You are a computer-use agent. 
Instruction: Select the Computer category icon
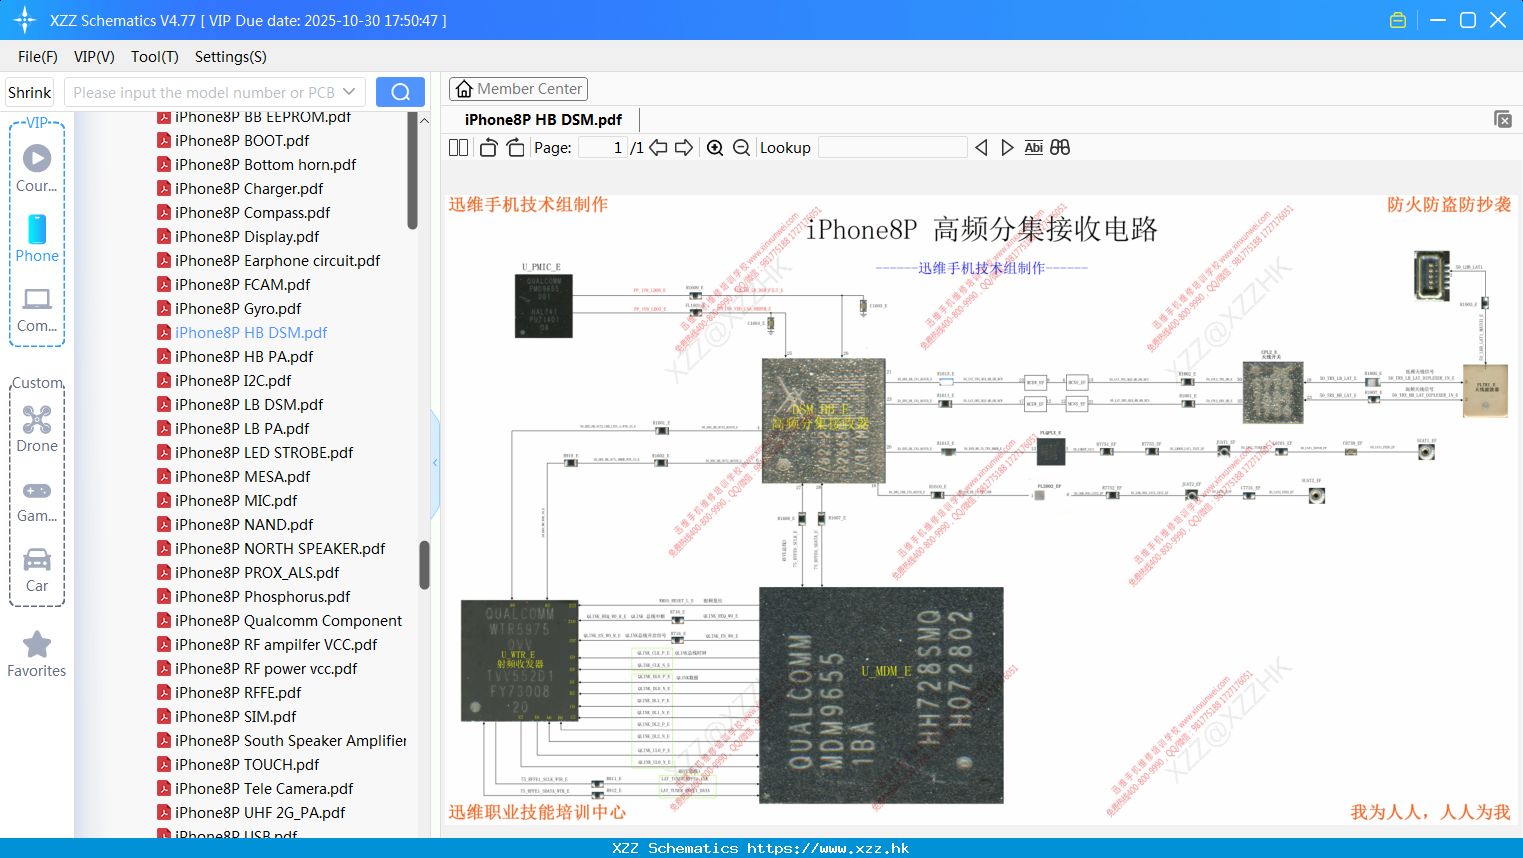(x=37, y=309)
